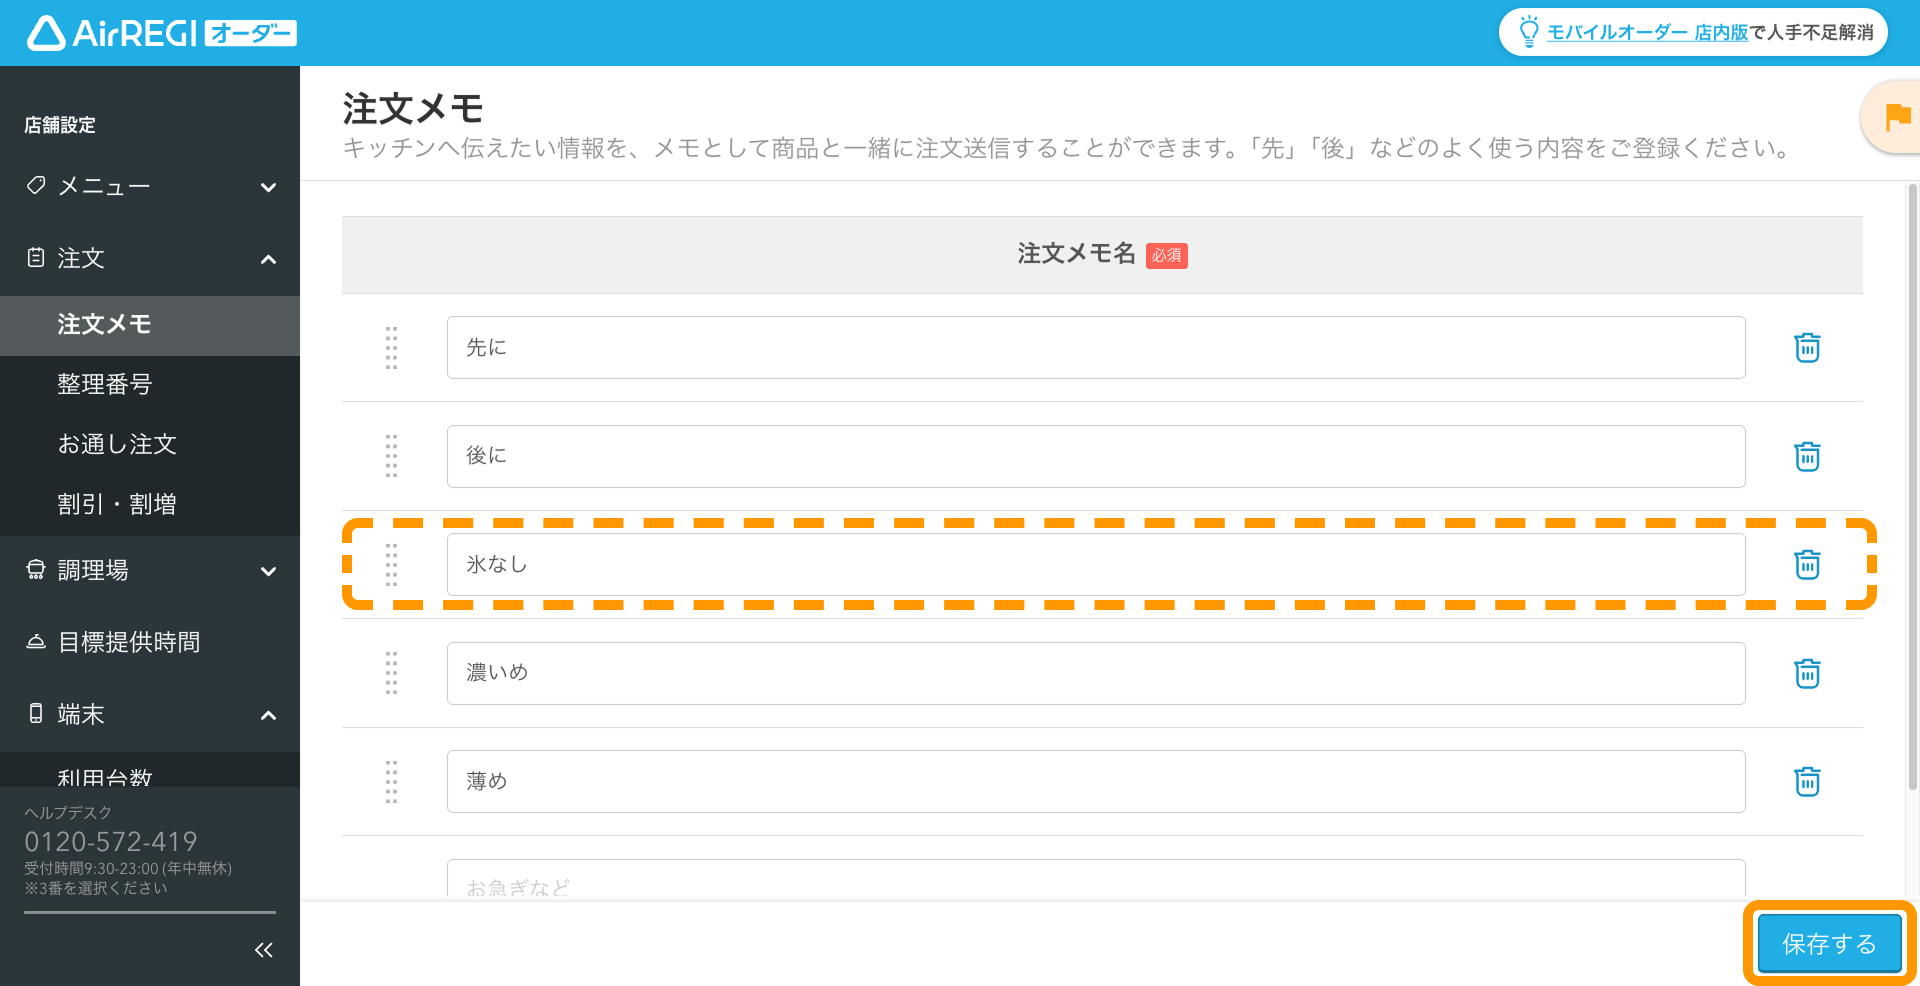The image size is (1920, 986).
Task: Expand the メニュー section chevron
Action: tap(268, 187)
